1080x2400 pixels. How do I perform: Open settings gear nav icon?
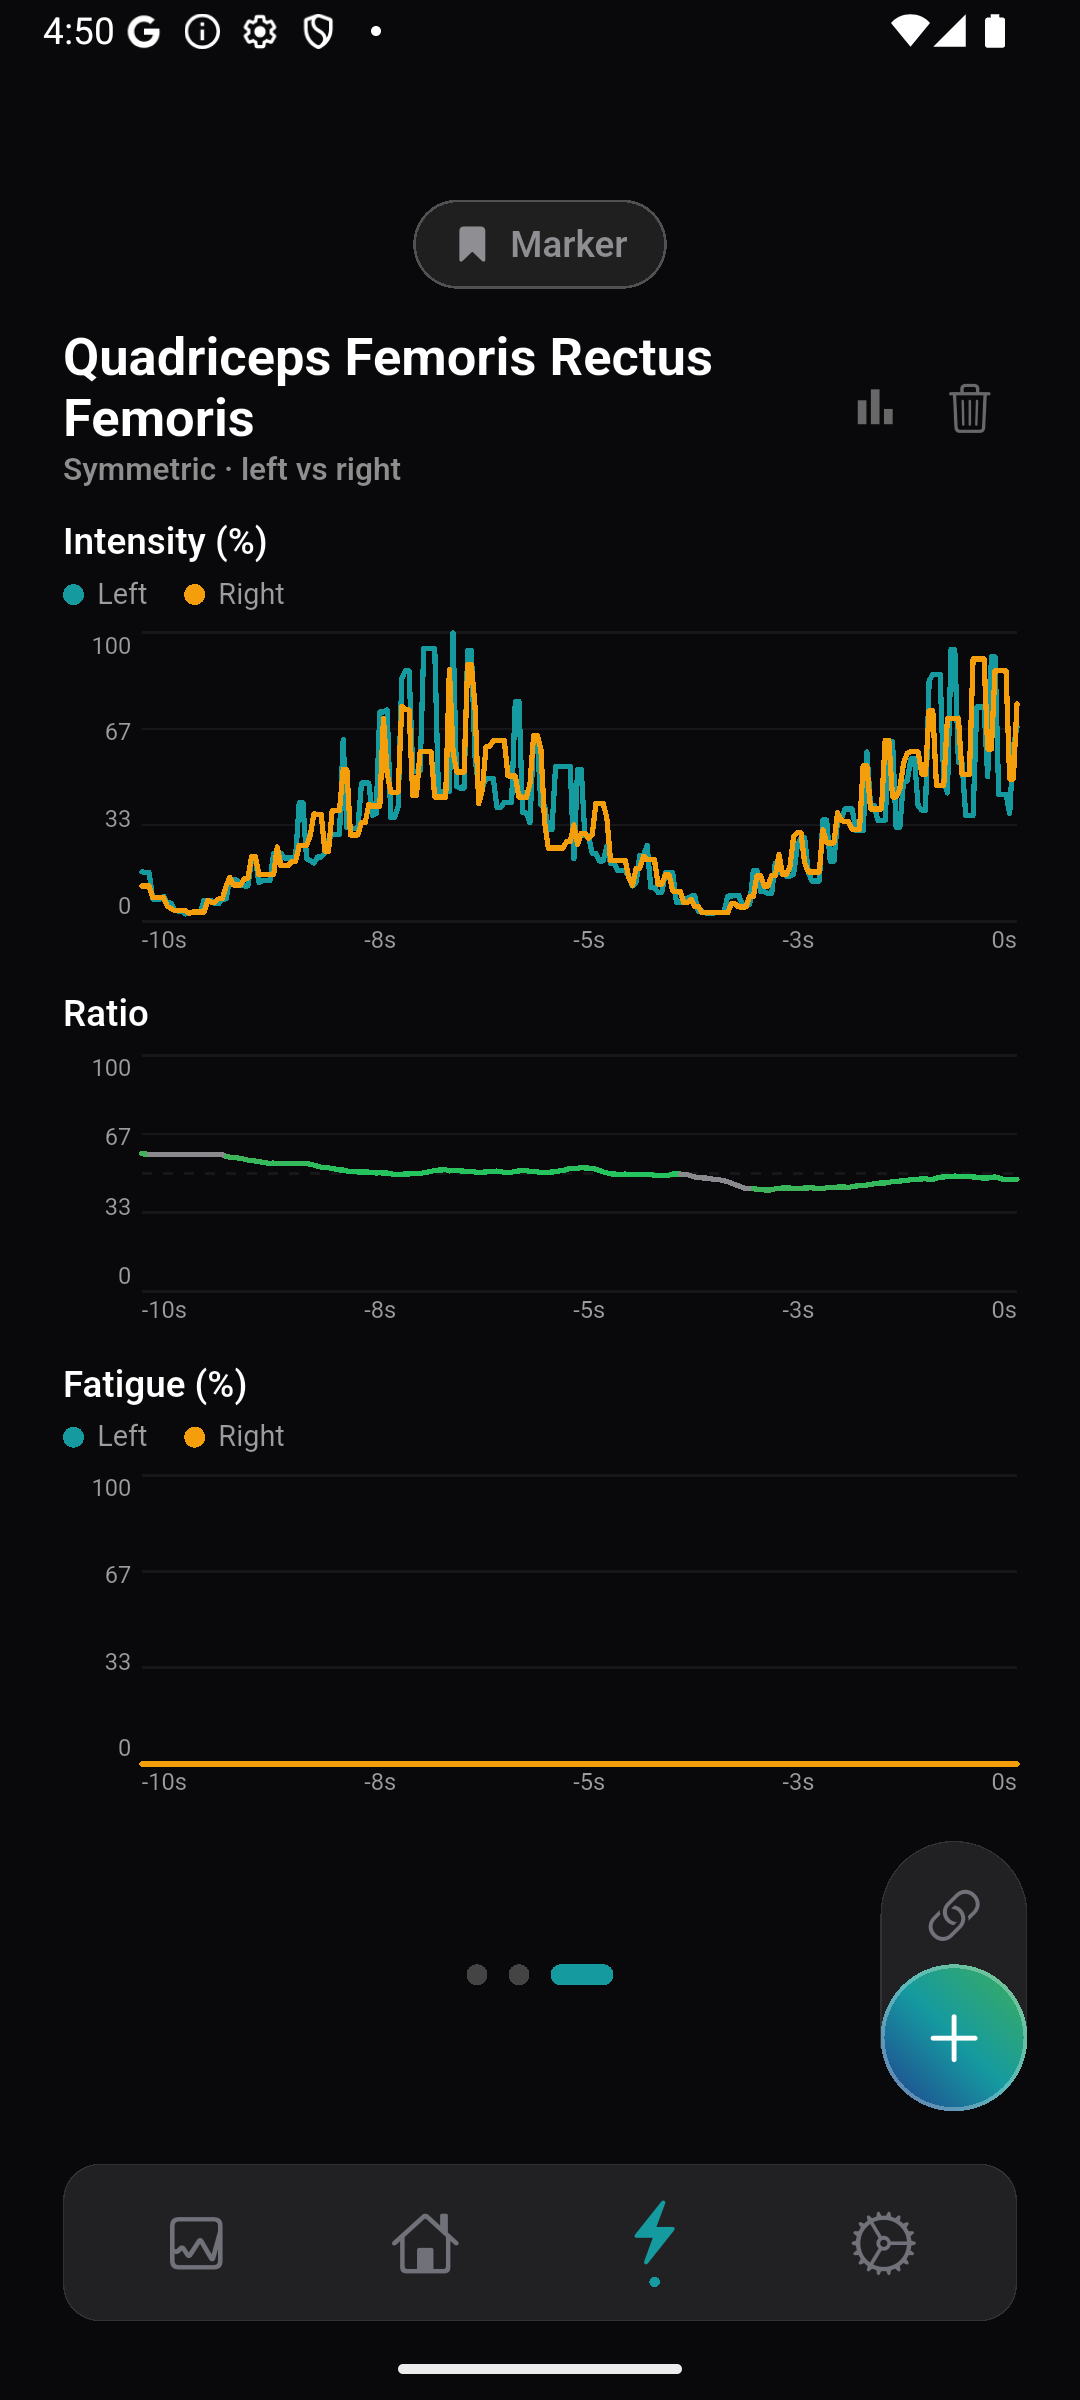pyautogui.click(x=883, y=2242)
